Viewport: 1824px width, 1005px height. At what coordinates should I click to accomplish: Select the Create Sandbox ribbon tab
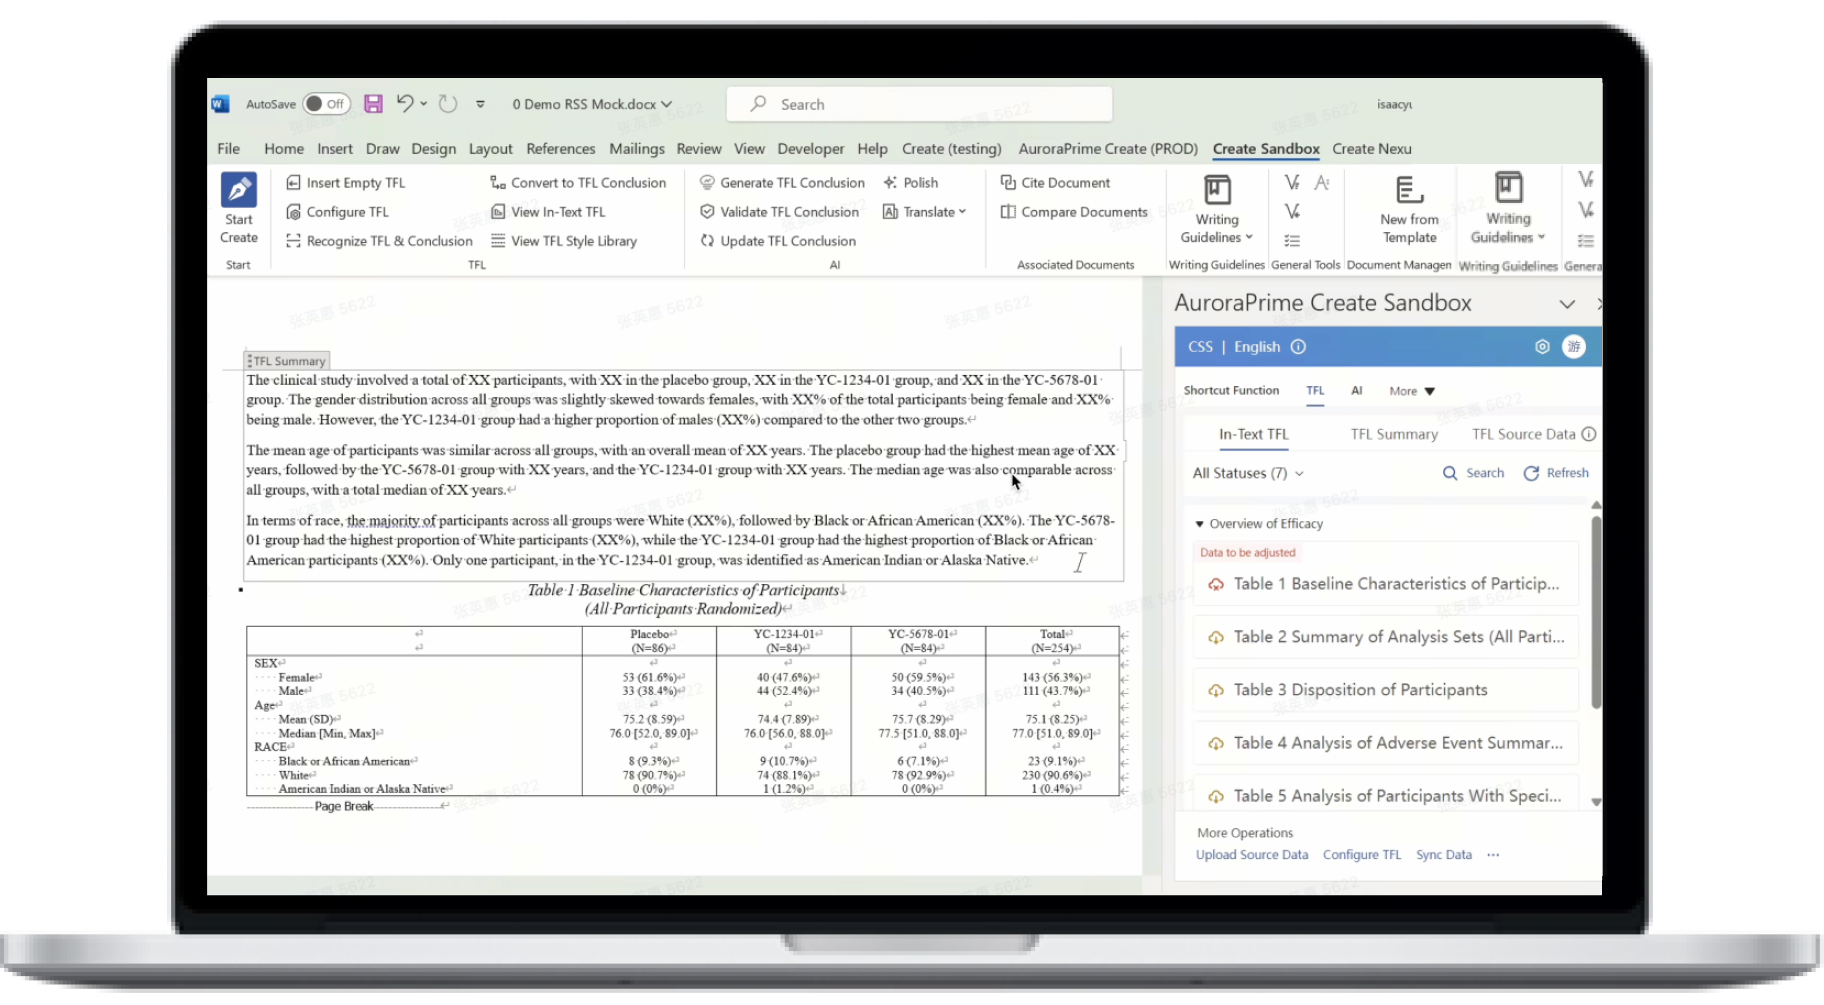coord(1266,149)
